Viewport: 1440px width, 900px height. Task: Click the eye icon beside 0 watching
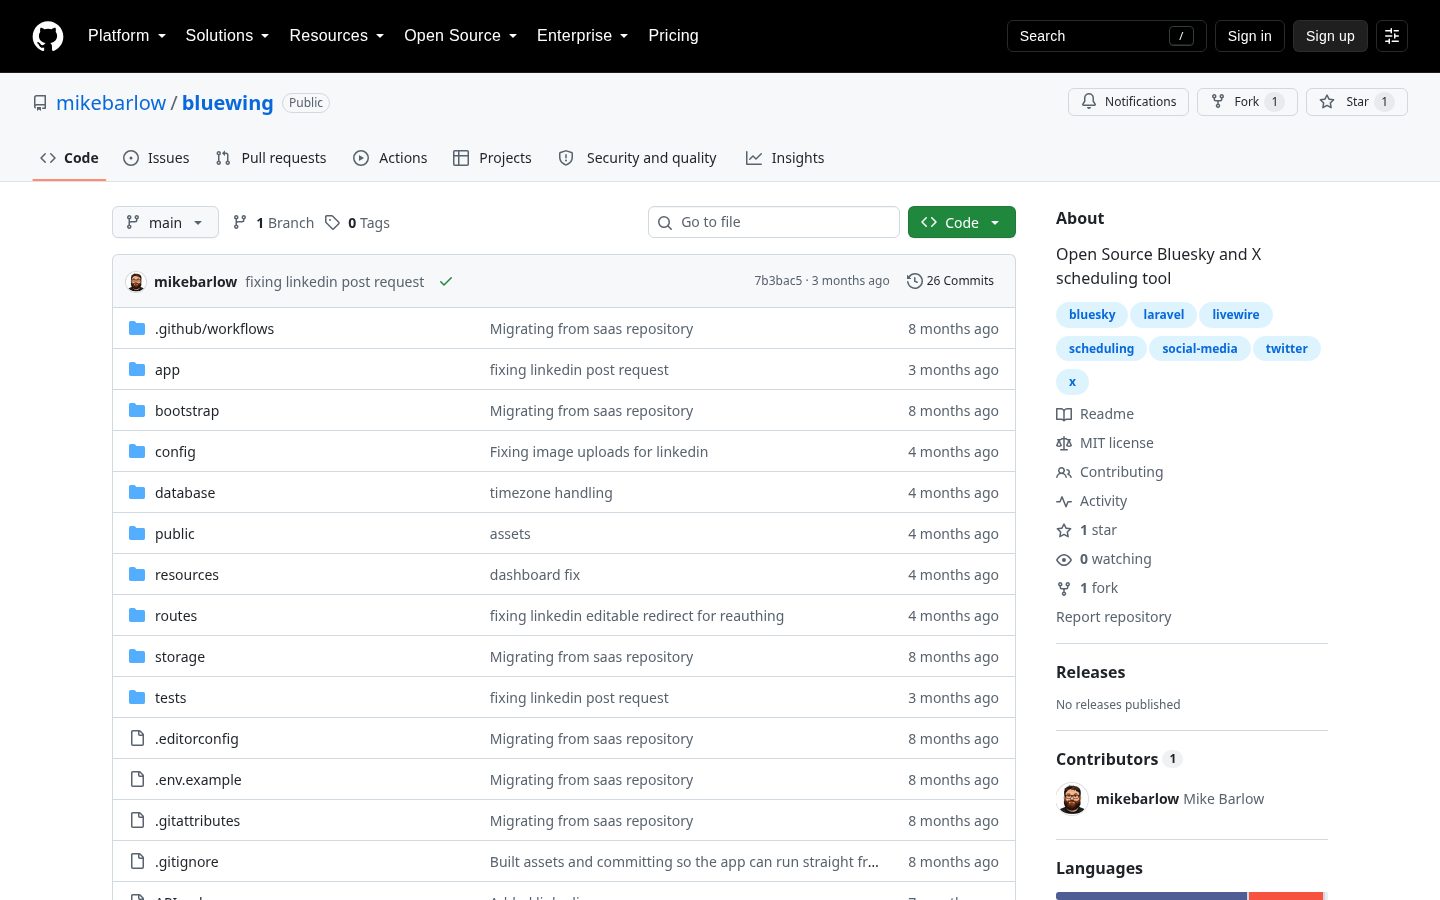pos(1064,559)
